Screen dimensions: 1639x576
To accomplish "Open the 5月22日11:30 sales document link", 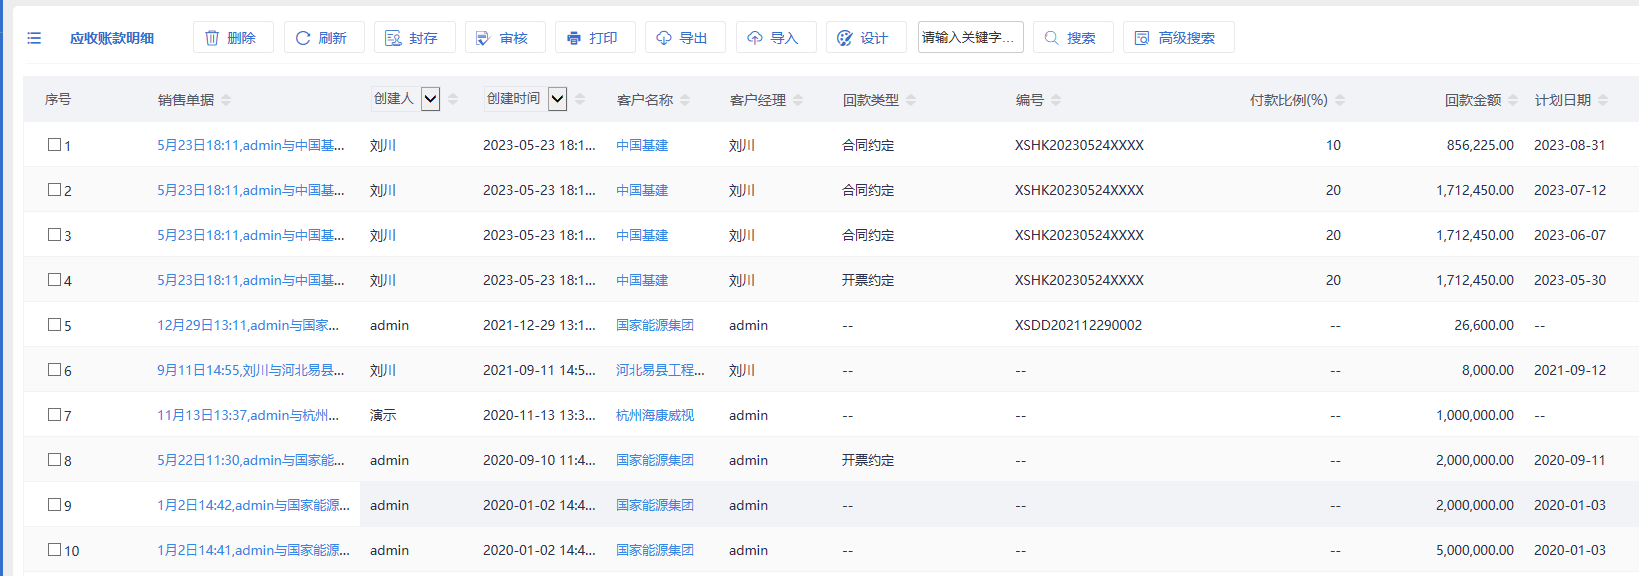I will 251,460.
